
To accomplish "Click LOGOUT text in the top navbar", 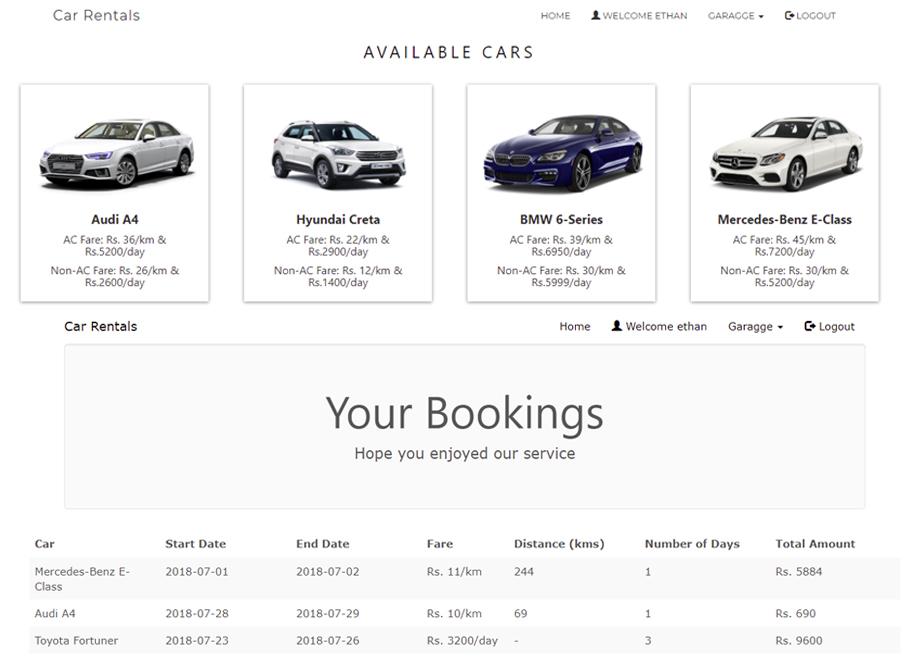I will [x=816, y=16].
